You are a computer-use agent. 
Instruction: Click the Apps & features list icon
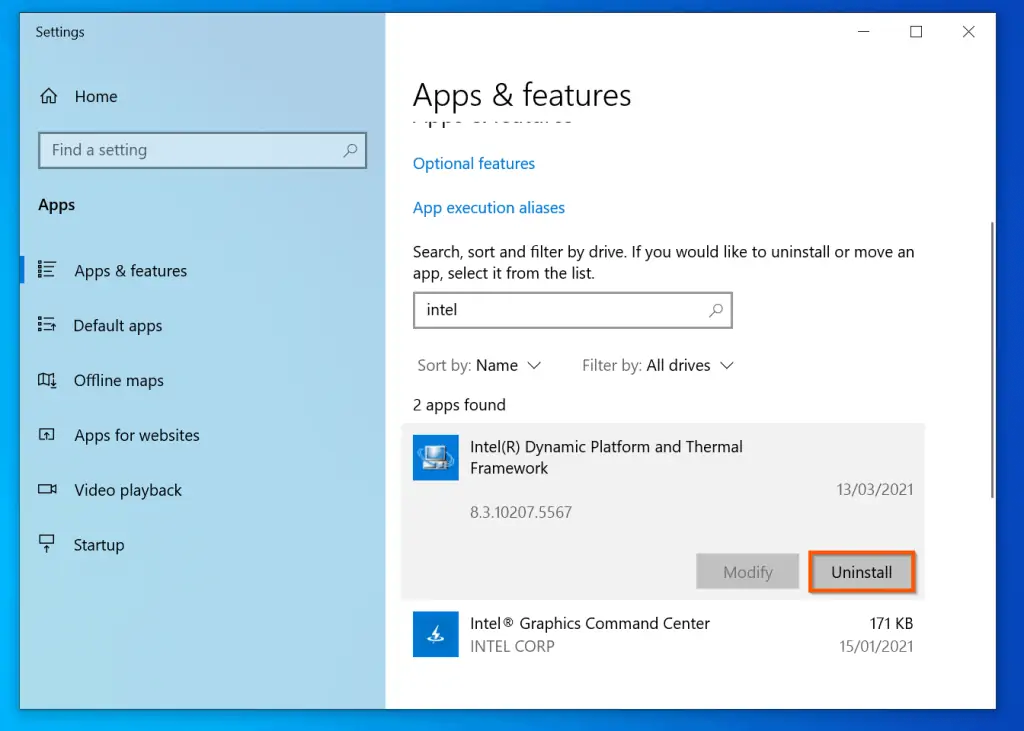47,270
